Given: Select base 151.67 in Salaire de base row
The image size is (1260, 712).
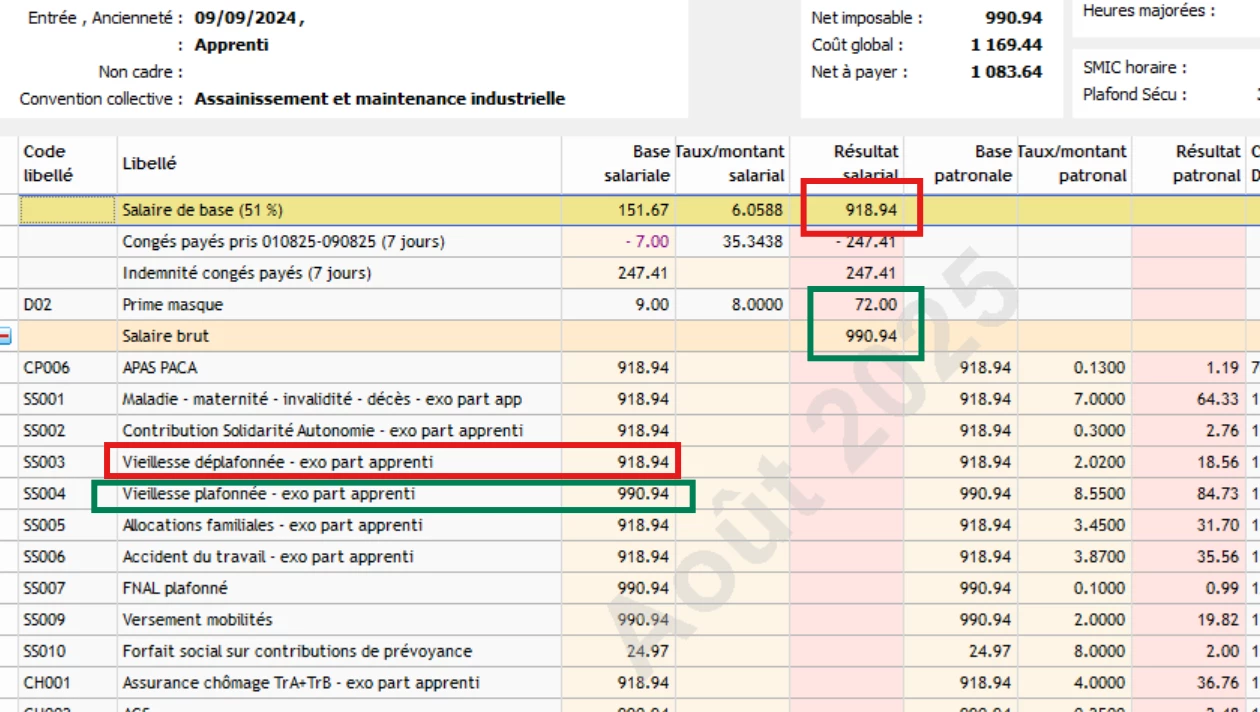Looking at the screenshot, I should pos(644,210).
